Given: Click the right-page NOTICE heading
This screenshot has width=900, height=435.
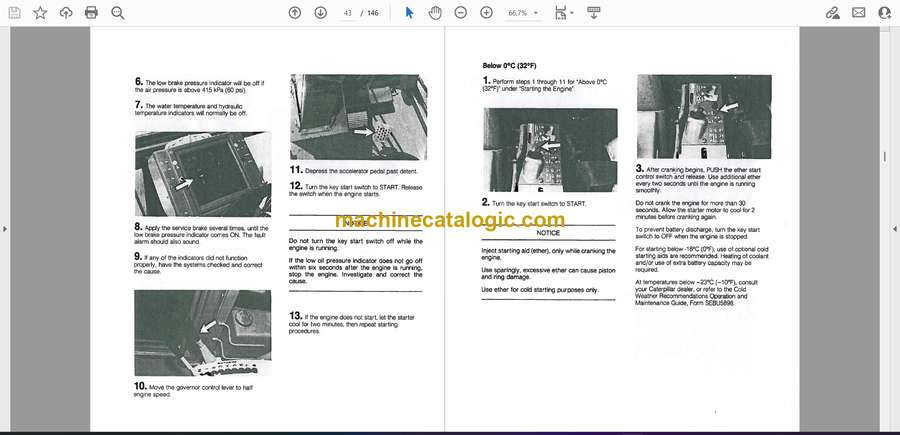Looking at the screenshot, I should [x=548, y=233].
